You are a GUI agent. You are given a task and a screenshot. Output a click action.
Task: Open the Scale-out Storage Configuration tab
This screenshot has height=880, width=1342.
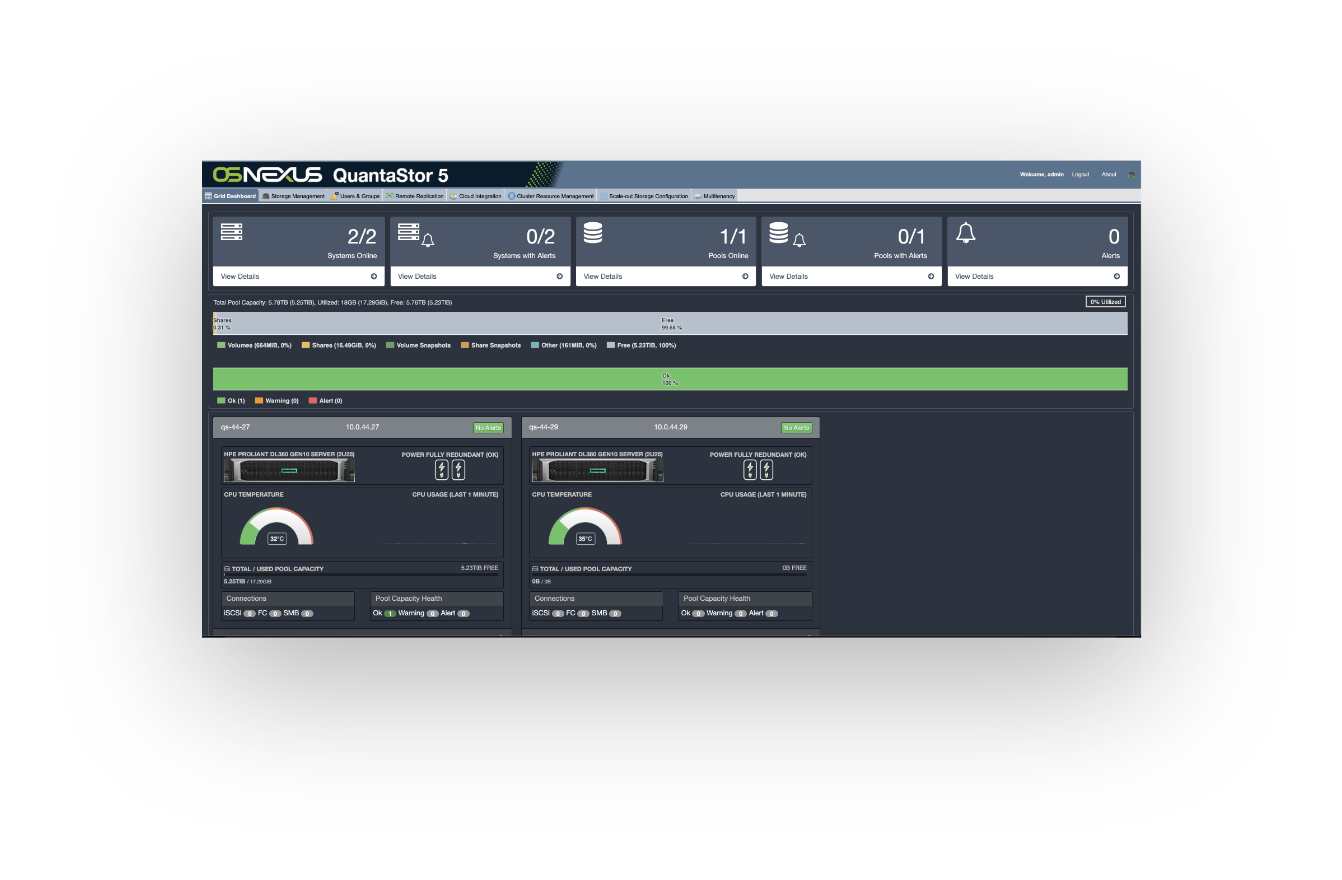tap(644, 196)
